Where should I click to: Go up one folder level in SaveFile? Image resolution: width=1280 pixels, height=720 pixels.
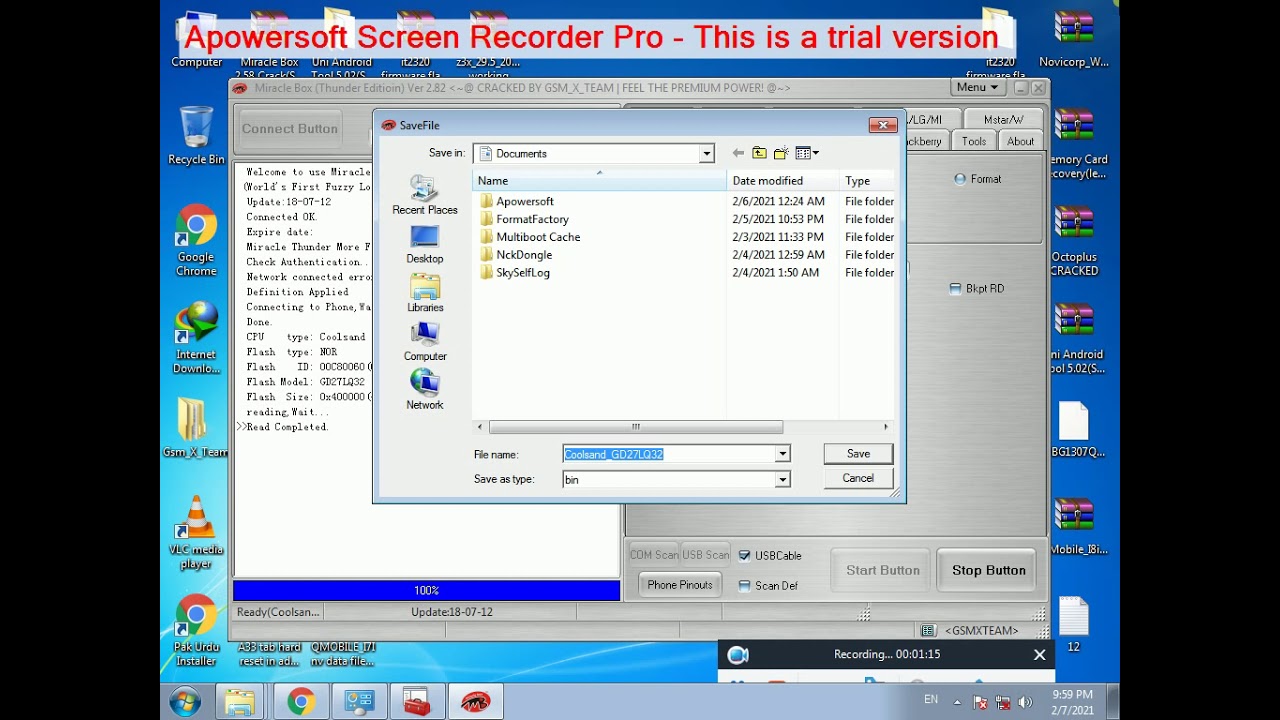click(759, 153)
